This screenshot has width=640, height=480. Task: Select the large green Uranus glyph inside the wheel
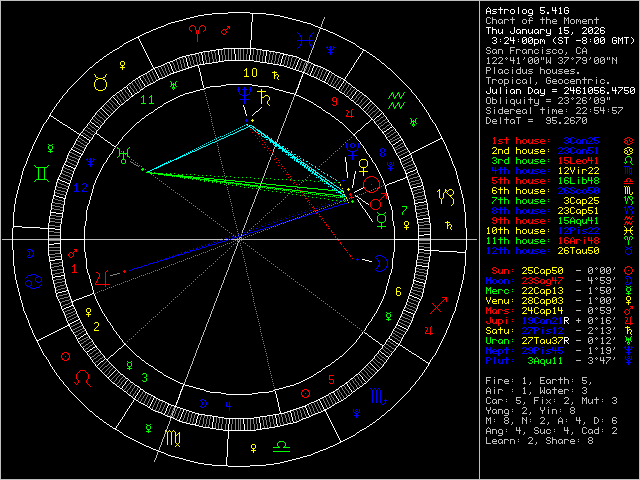tap(123, 156)
